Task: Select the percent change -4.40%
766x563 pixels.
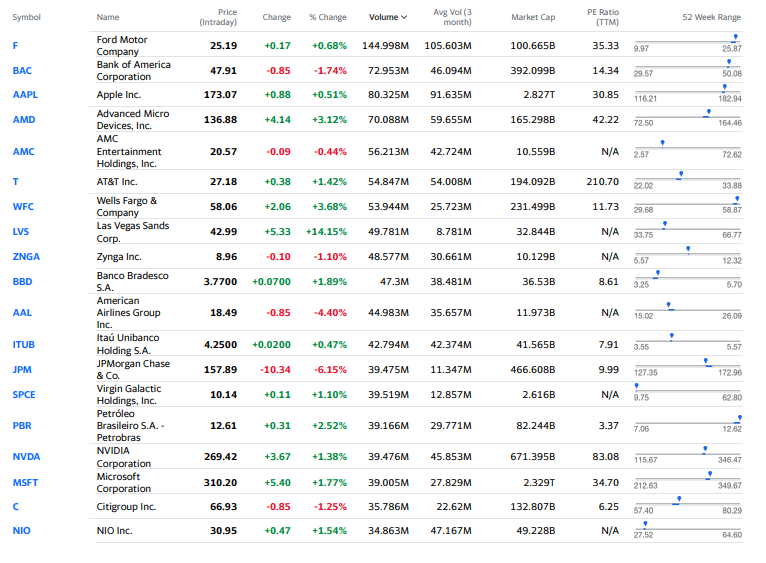Action: [x=330, y=312]
